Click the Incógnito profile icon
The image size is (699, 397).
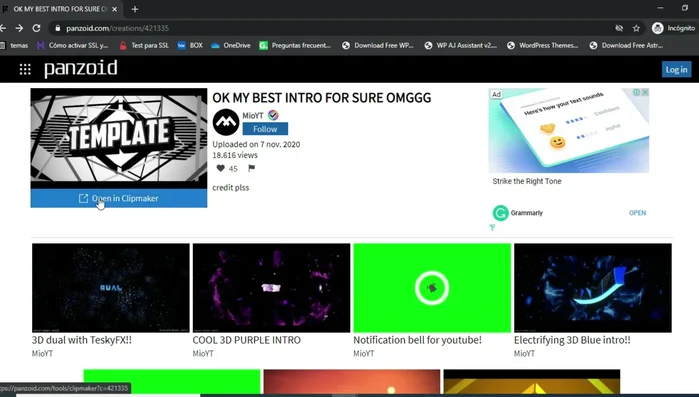click(658, 28)
